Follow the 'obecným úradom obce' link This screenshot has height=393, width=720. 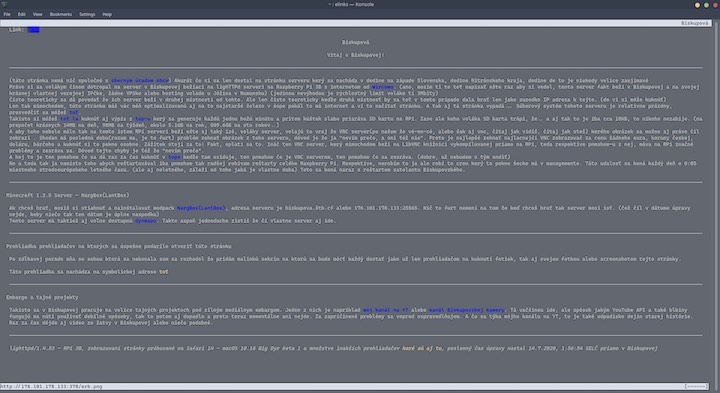point(140,80)
